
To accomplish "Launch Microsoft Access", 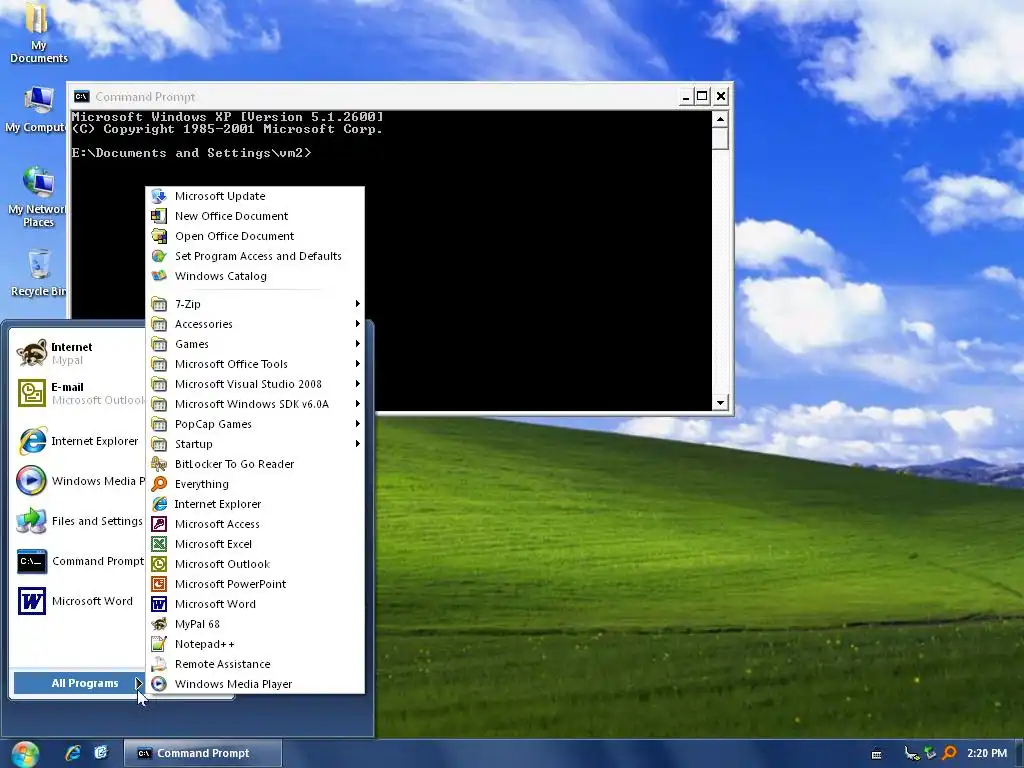I will coord(255,524).
